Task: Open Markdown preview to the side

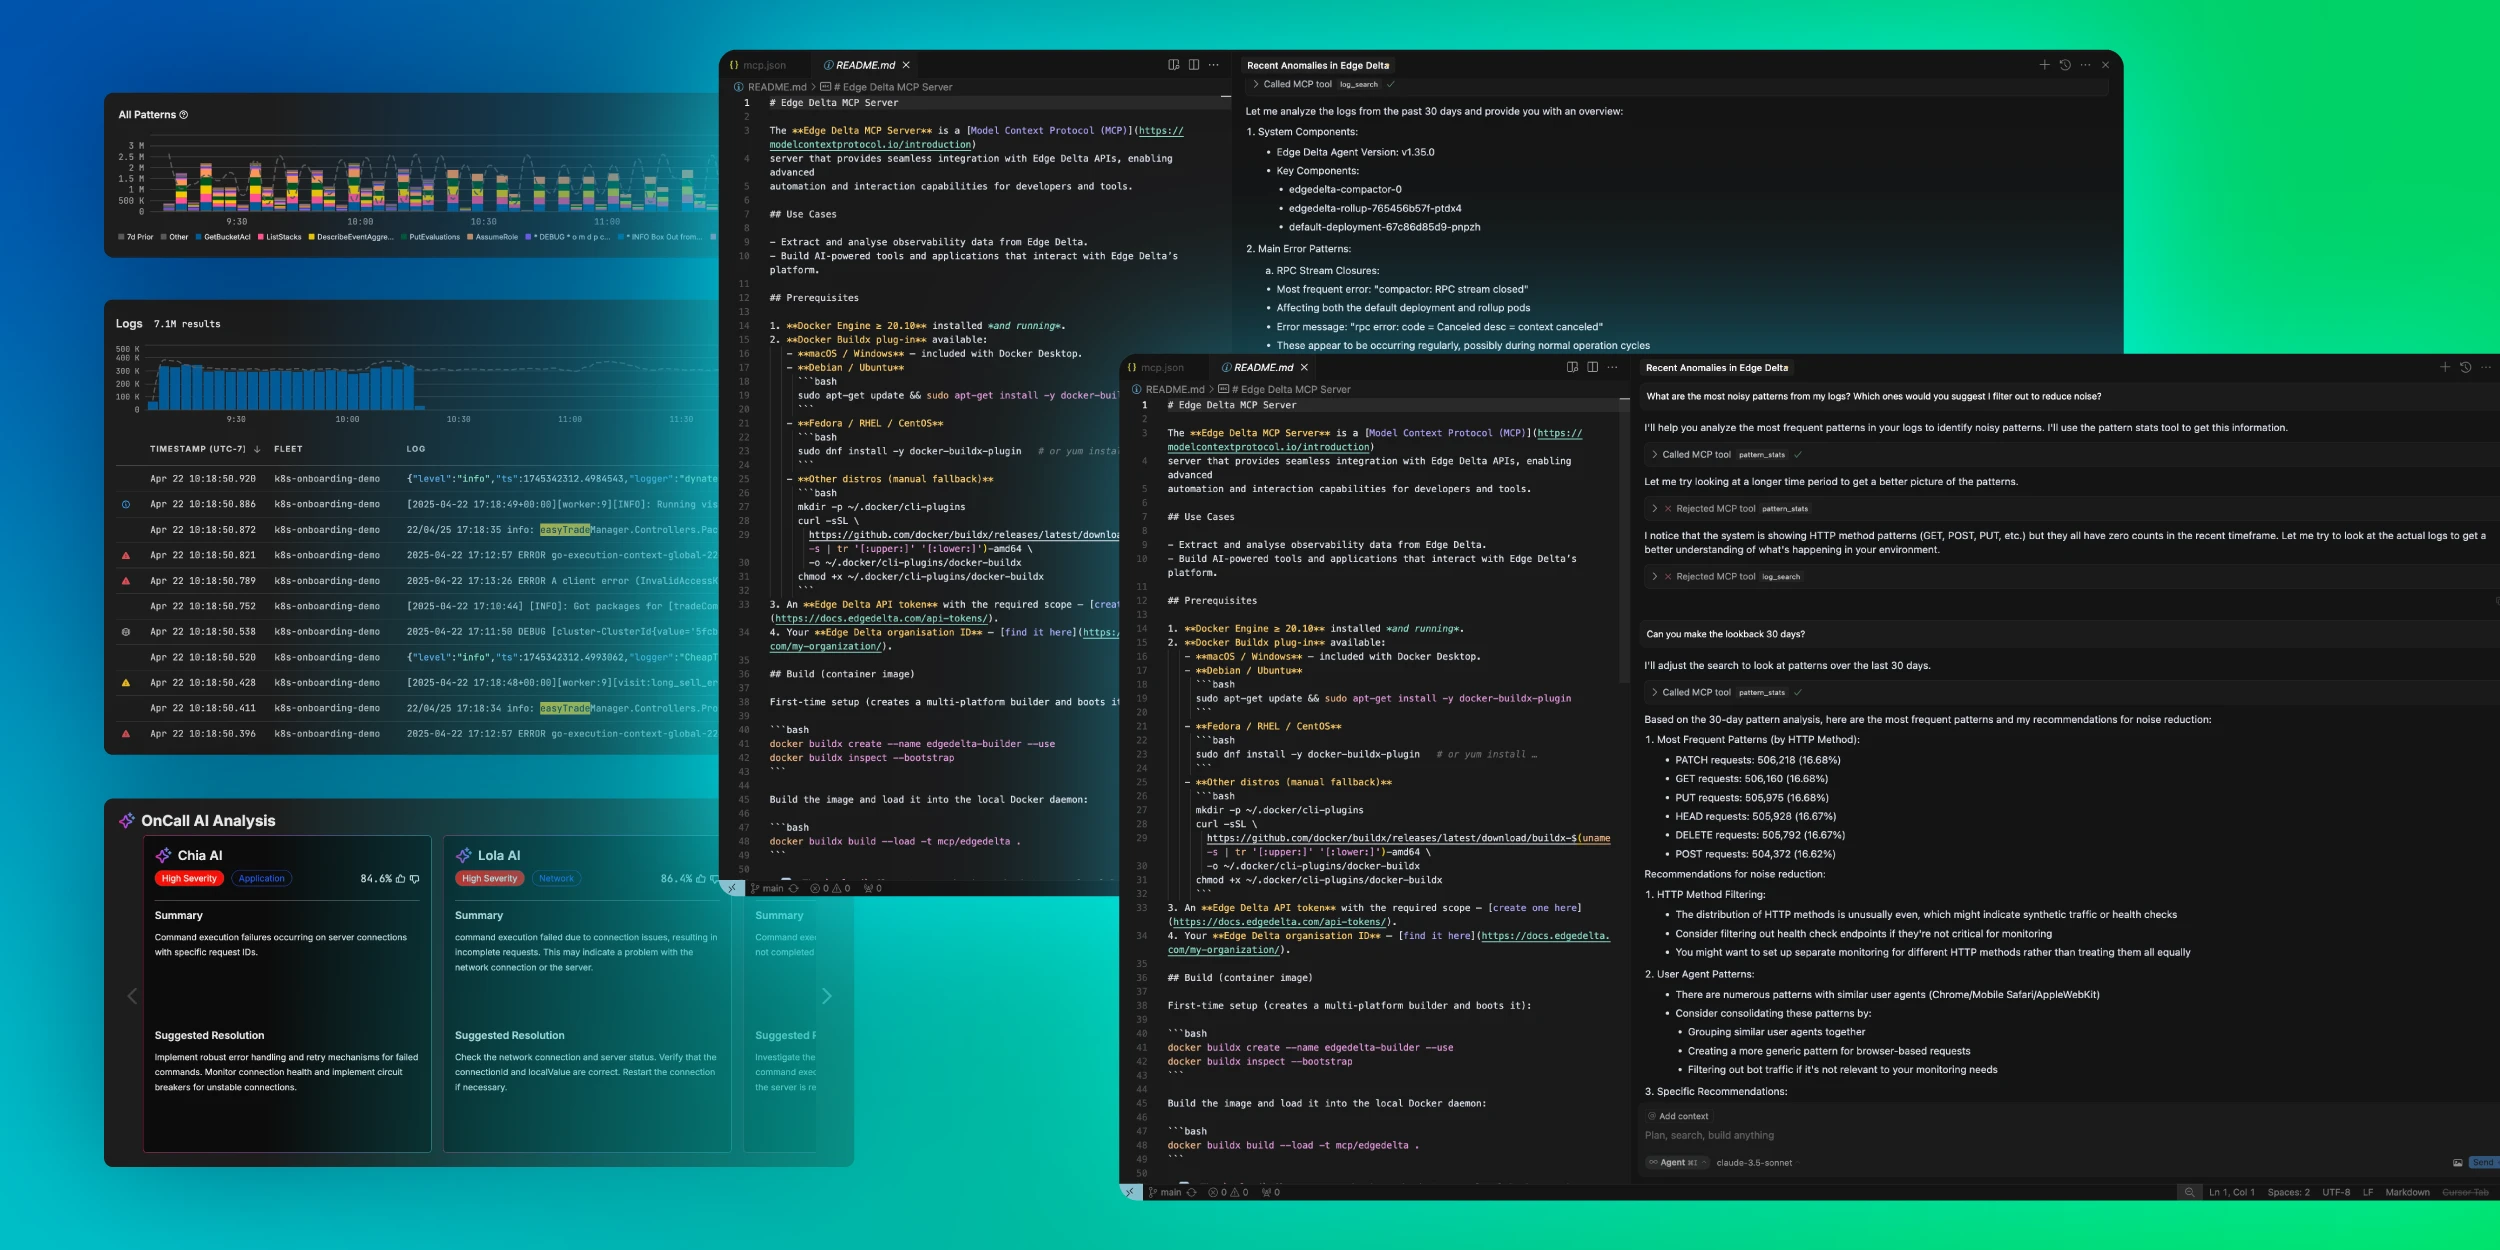Action: (x=1571, y=367)
